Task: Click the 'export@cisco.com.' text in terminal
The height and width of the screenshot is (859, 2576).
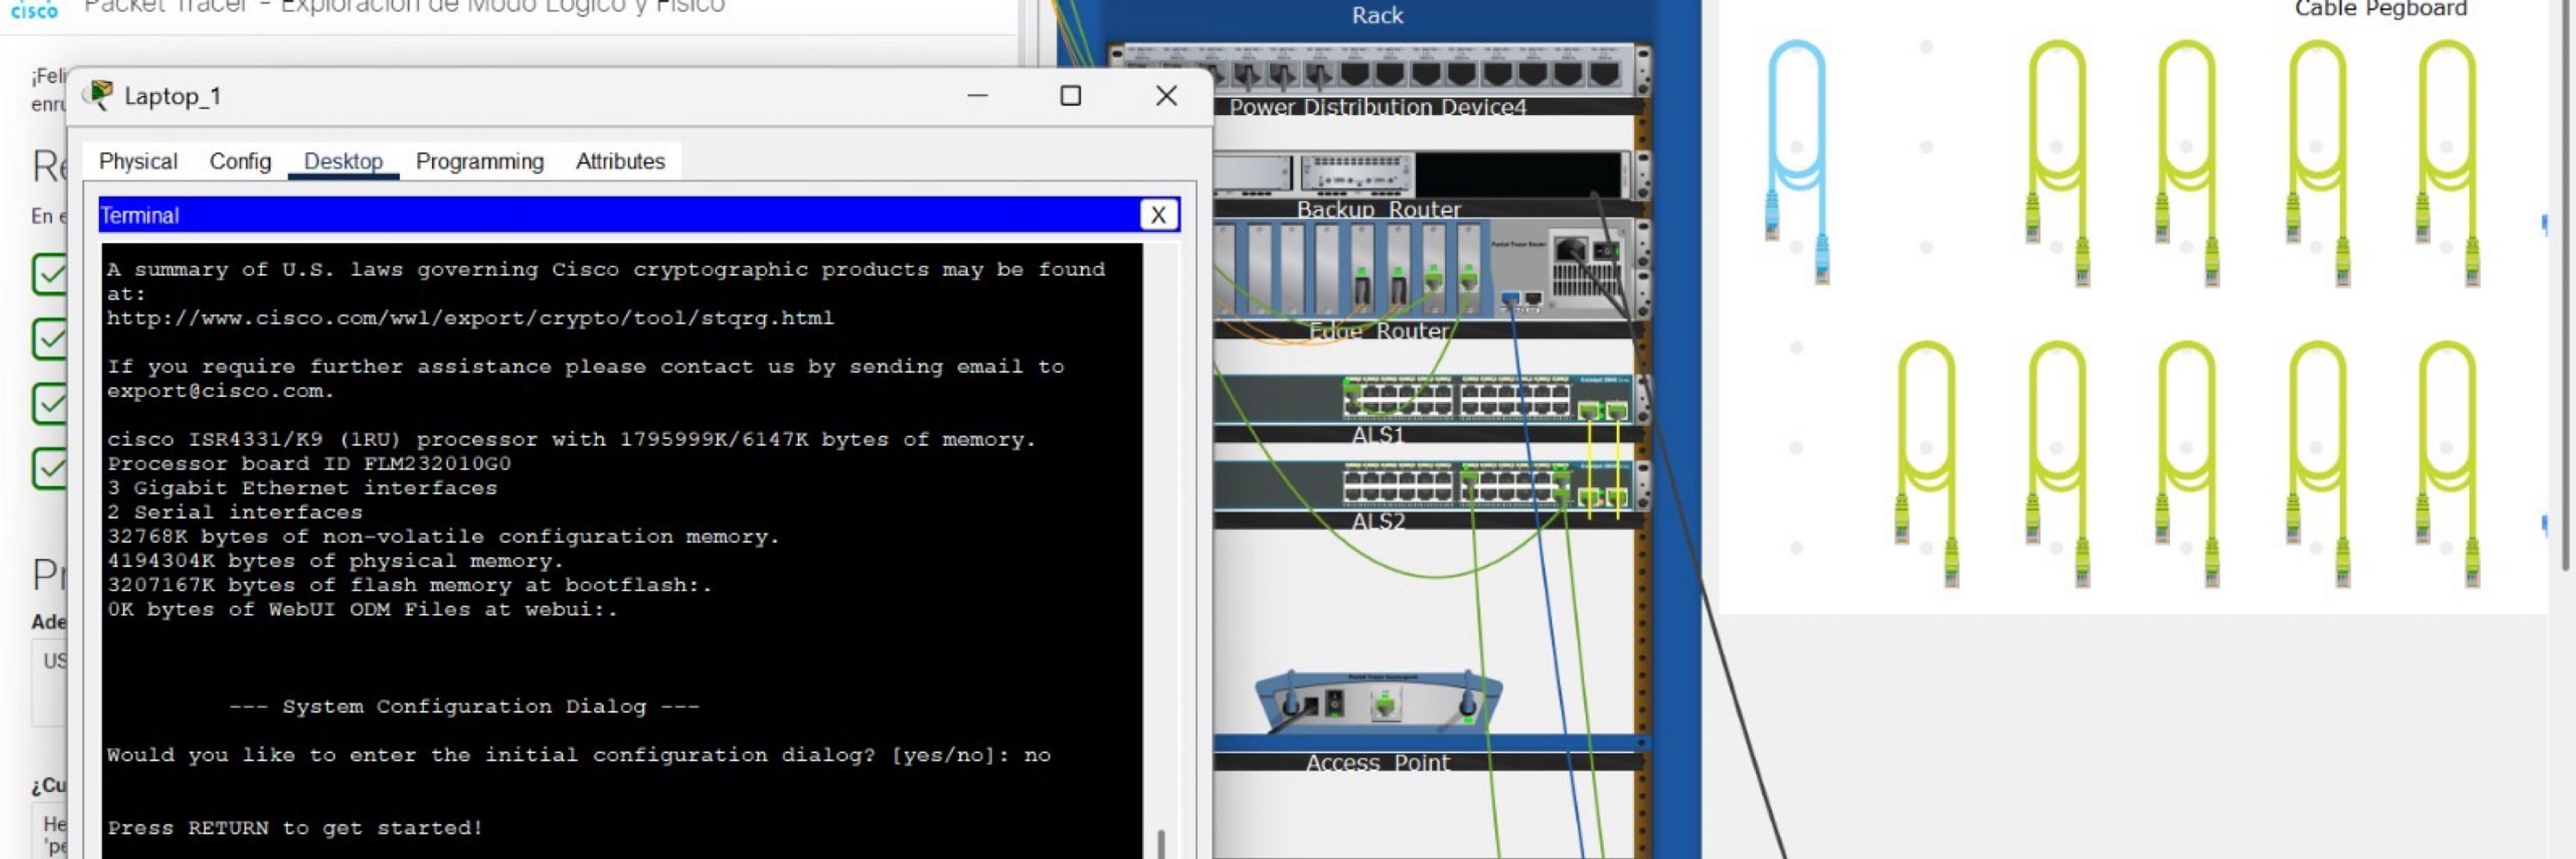Action: coord(220,391)
